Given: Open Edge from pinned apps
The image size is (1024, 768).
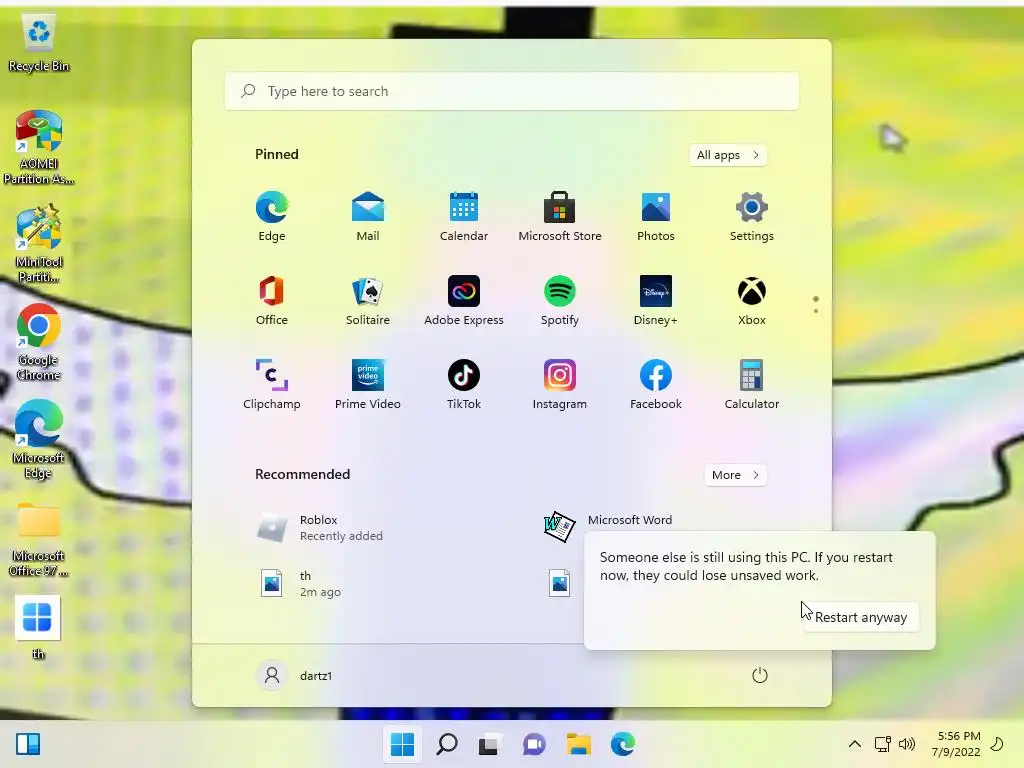Looking at the screenshot, I should click(272, 217).
